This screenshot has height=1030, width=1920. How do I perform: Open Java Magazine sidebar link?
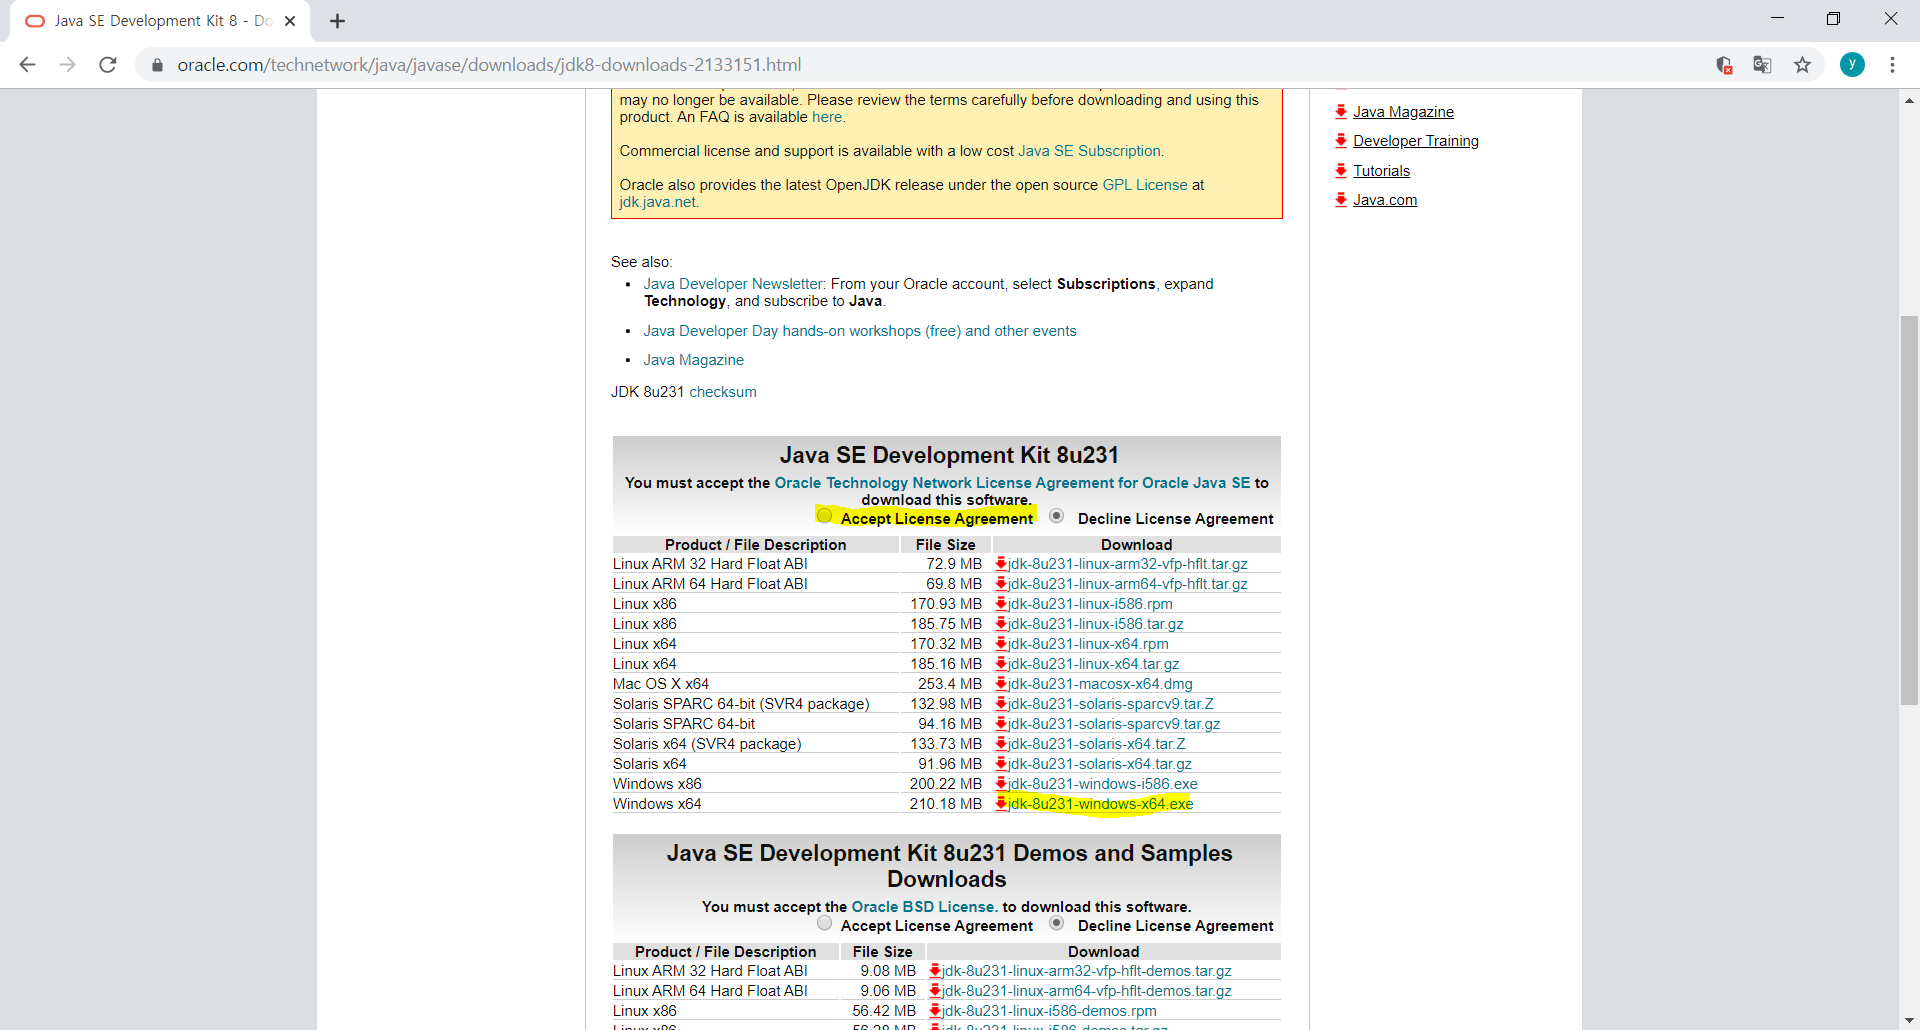click(x=1403, y=112)
